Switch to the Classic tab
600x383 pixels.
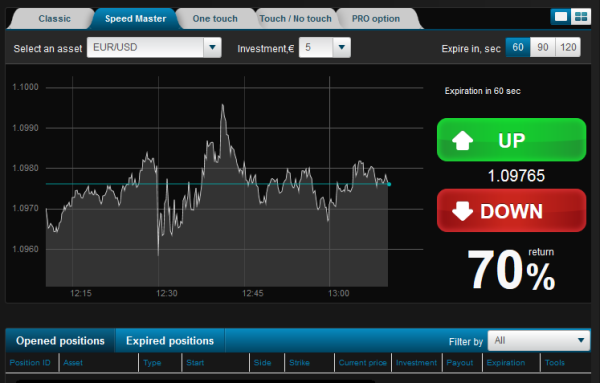click(x=54, y=19)
